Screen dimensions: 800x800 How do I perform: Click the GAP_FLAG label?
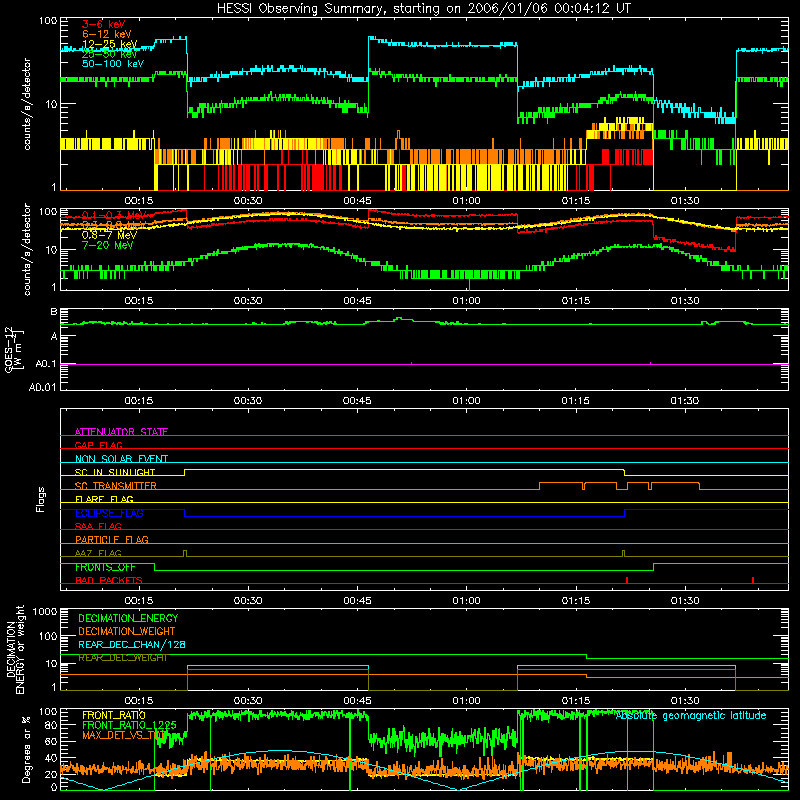(x=98, y=445)
